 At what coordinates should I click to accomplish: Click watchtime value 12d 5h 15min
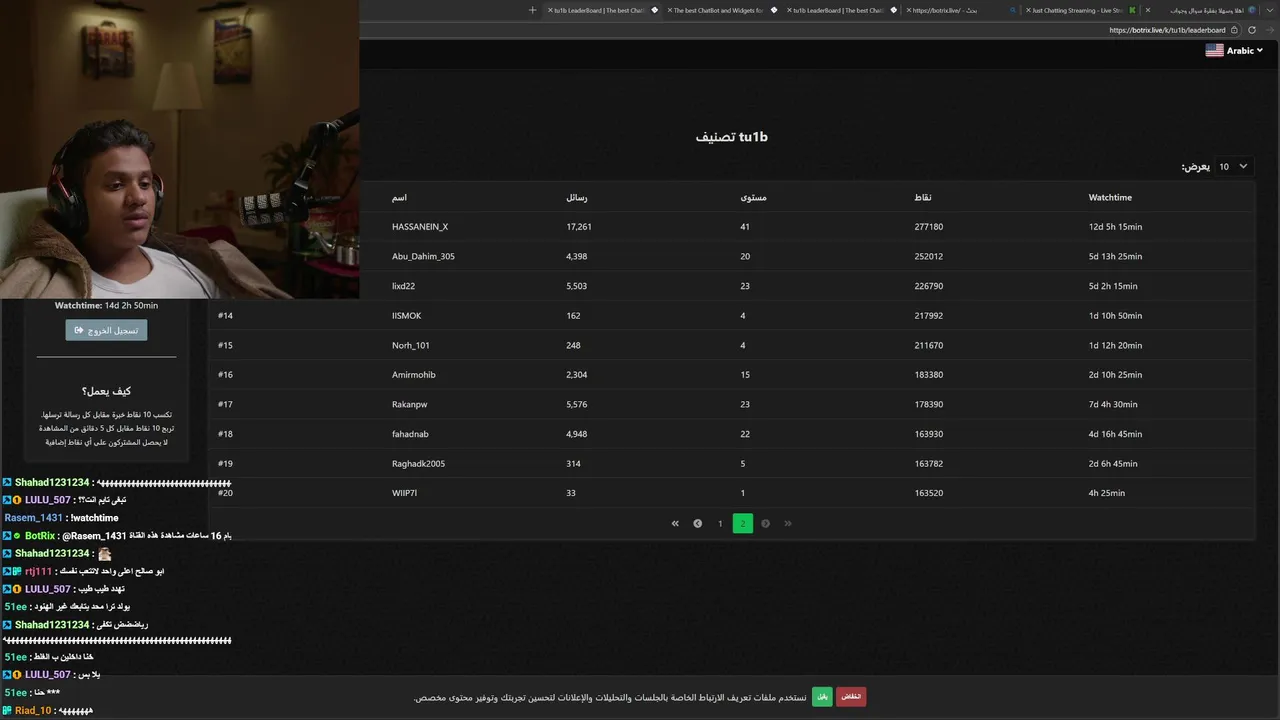point(1115,227)
